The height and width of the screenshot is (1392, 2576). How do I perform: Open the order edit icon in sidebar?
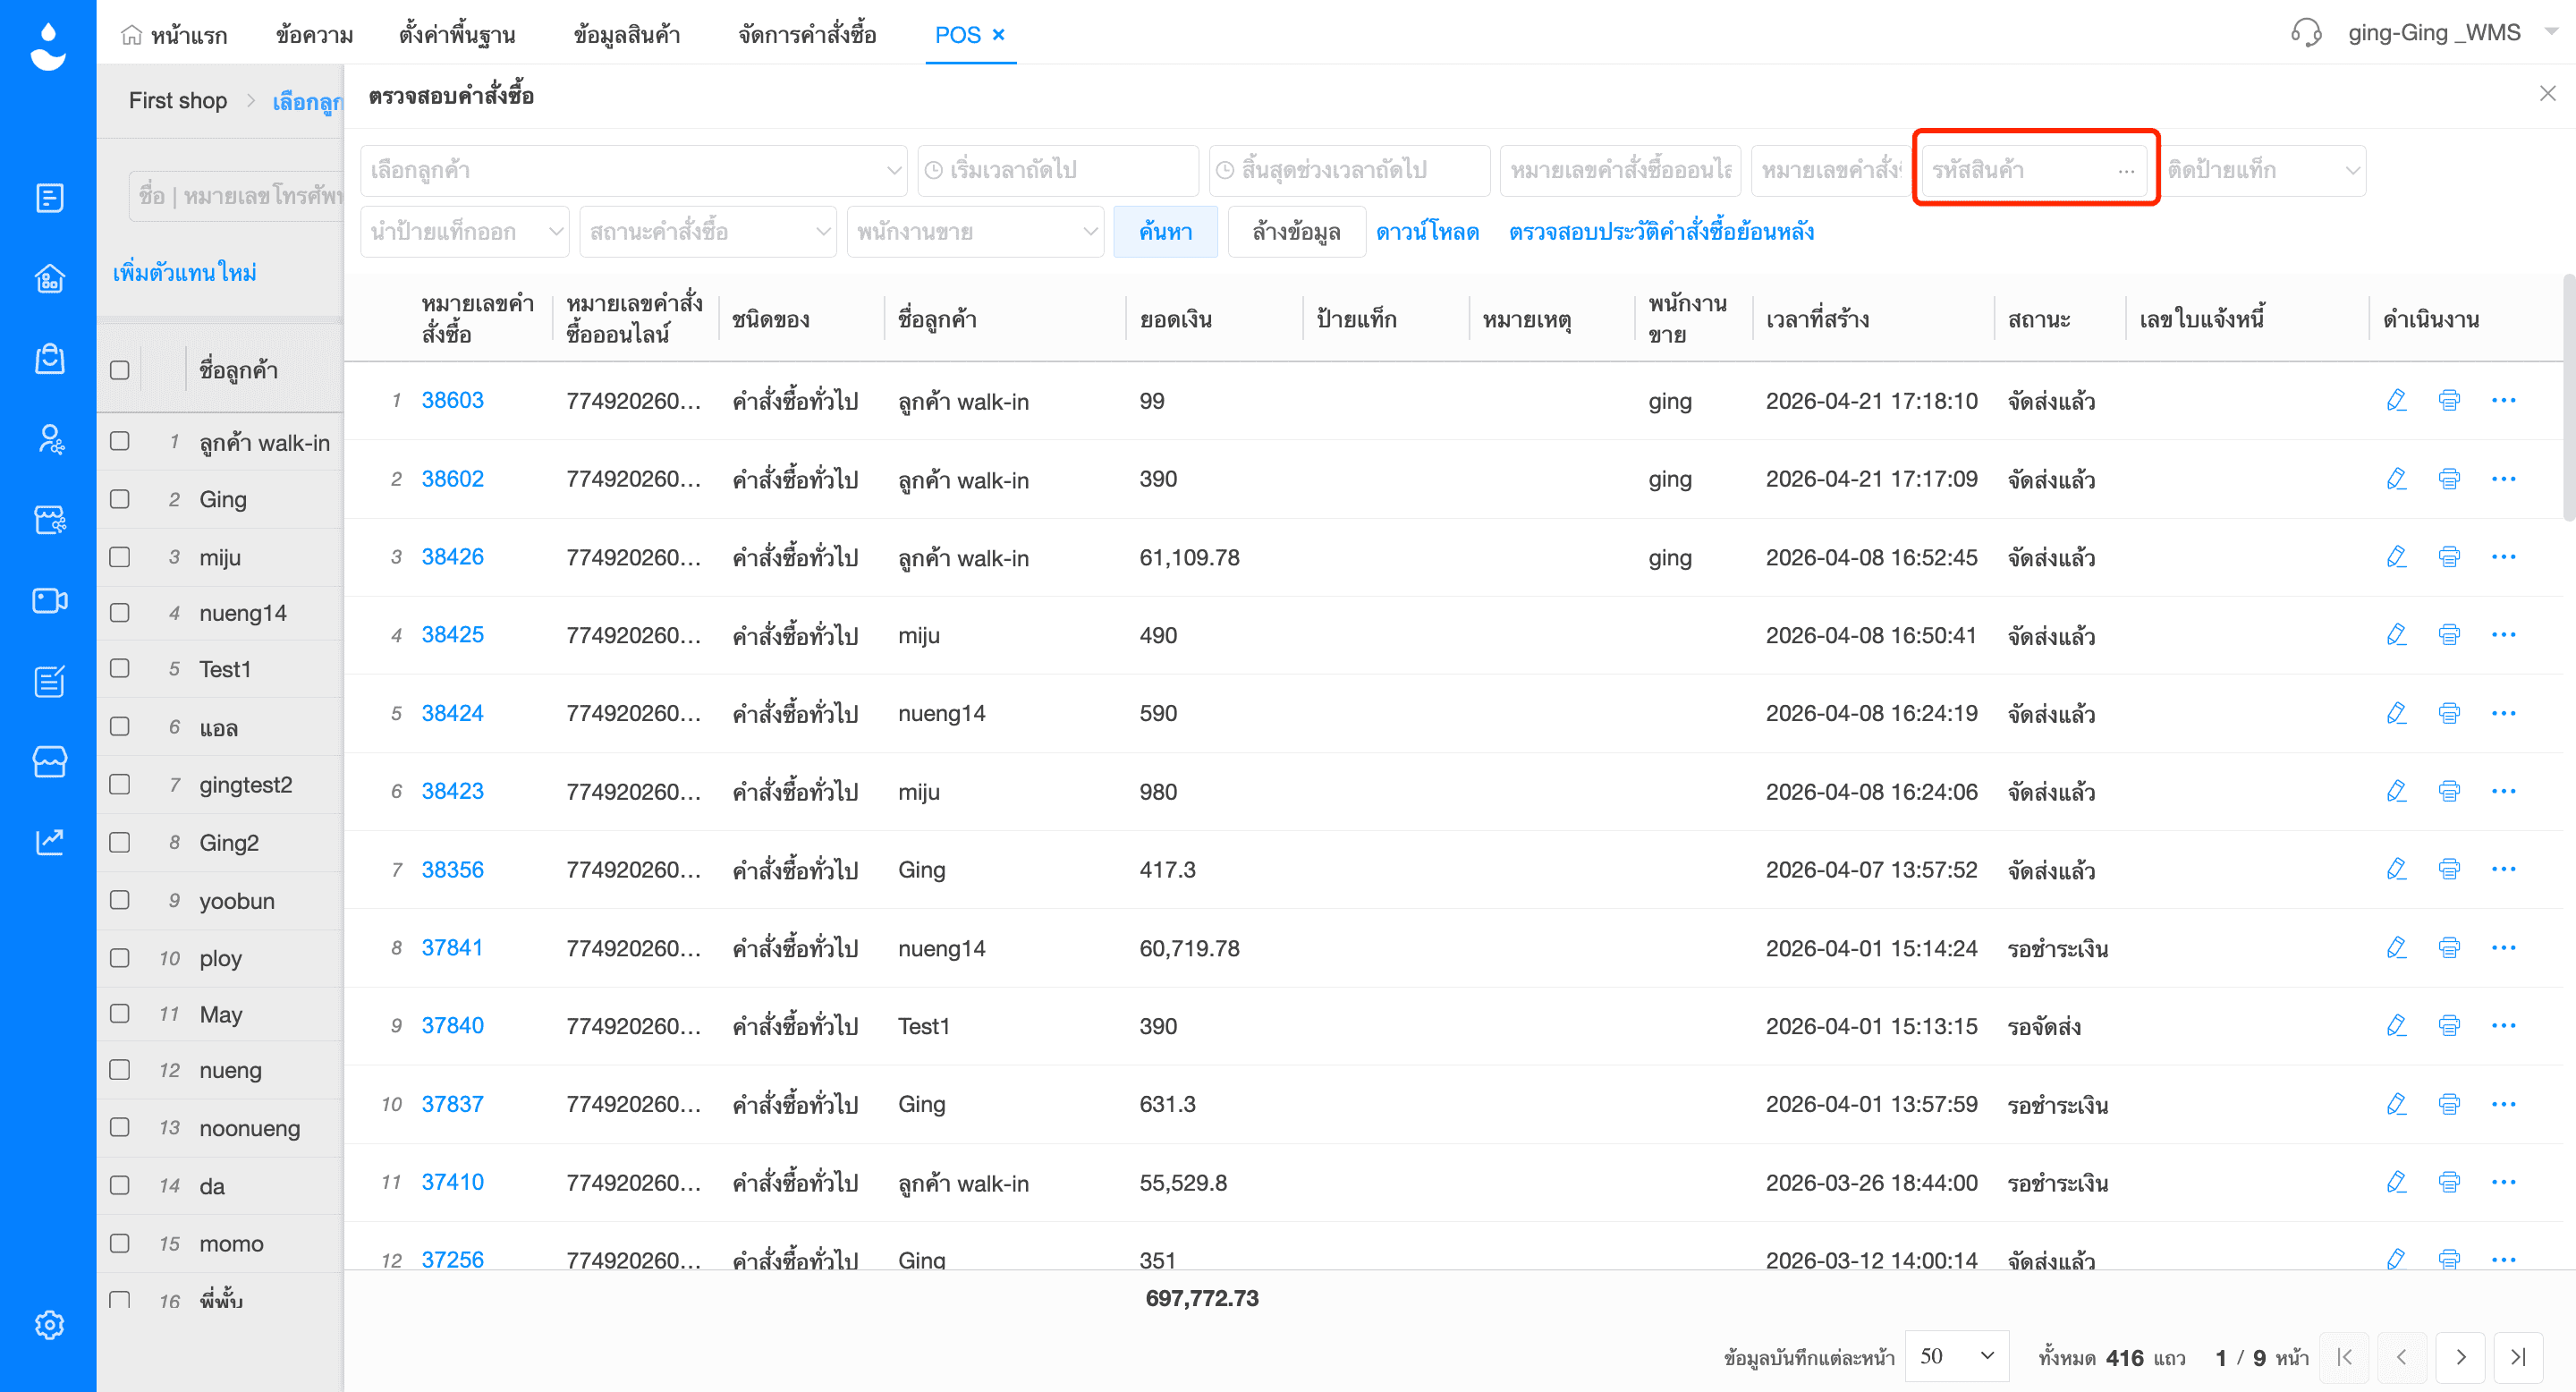[x=49, y=681]
